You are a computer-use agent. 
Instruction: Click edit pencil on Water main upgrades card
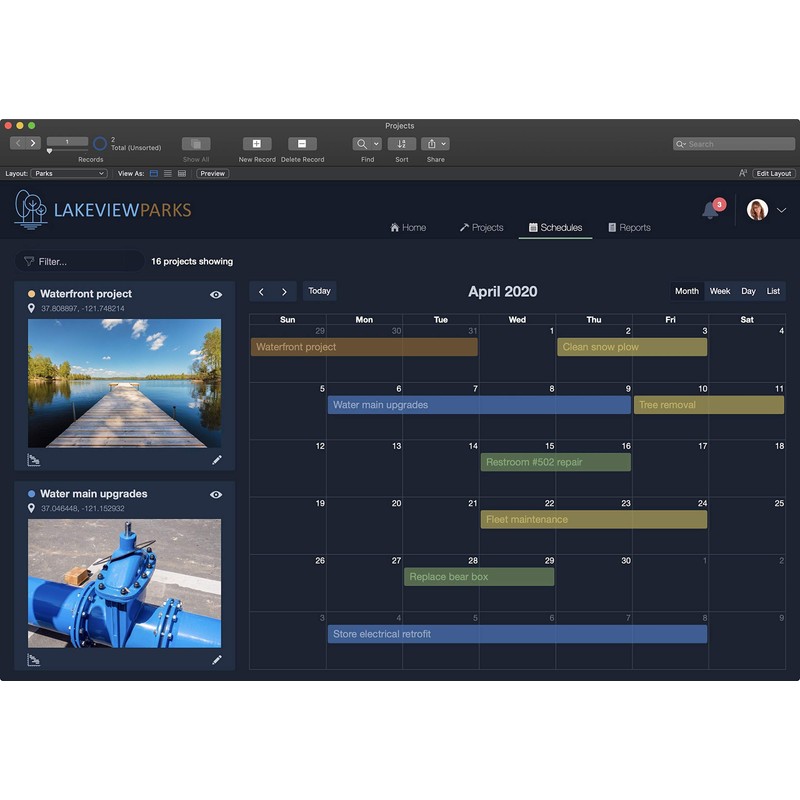217,660
